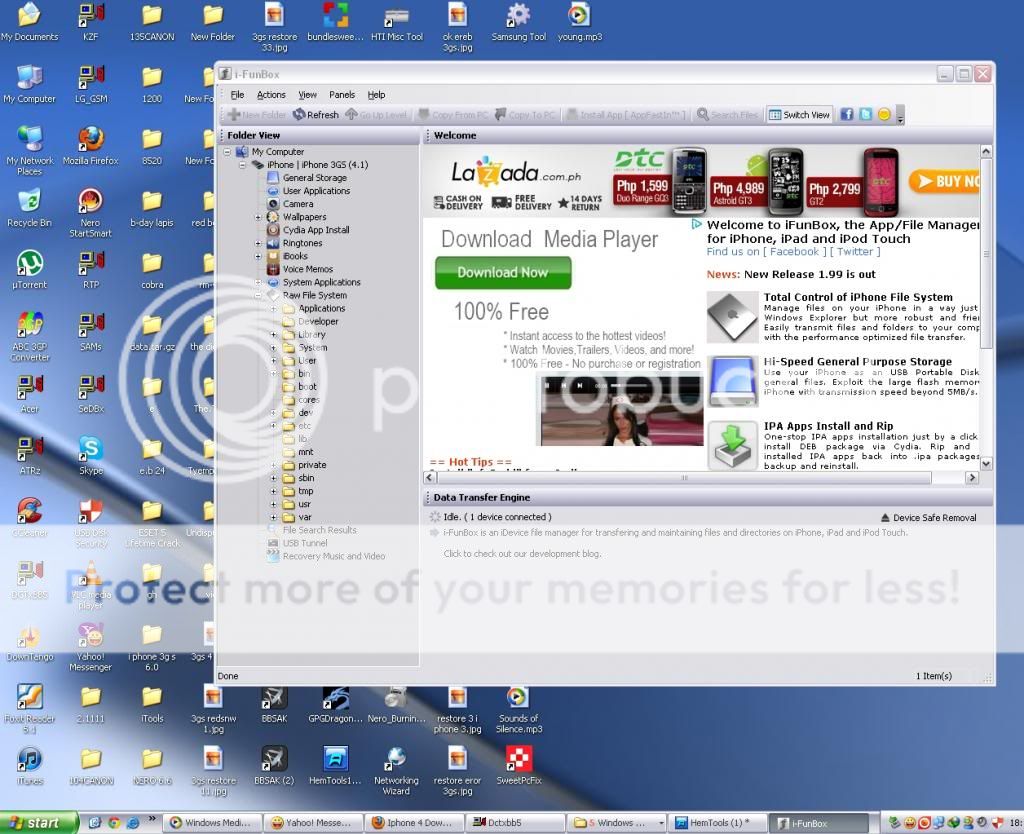Viewport: 1024px width, 834px height.
Task: Toggle Switch View in toolbar
Action: click(x=799, y=115)
